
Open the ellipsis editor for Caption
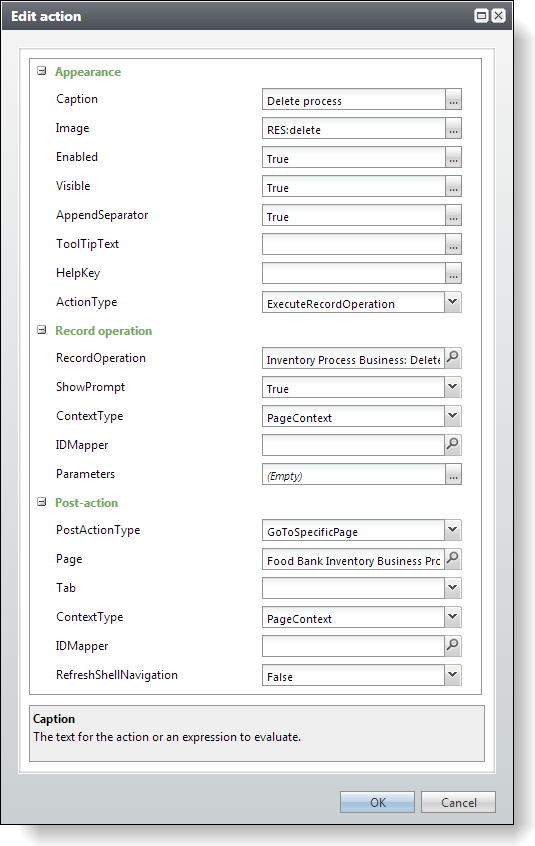(453, 100)
